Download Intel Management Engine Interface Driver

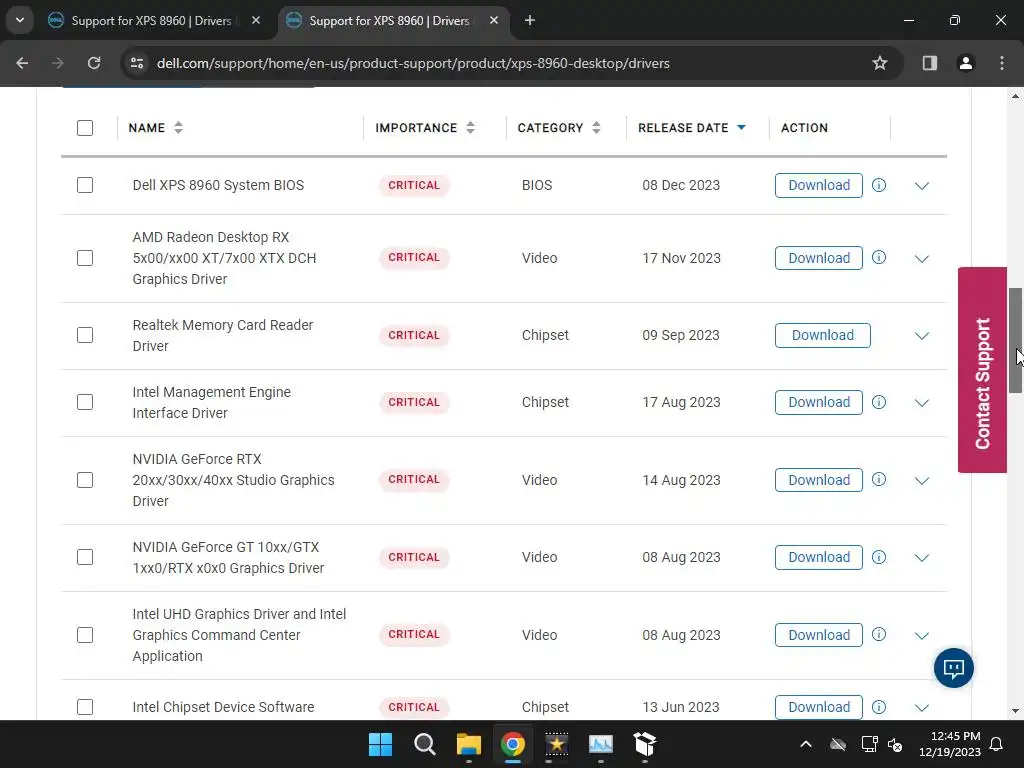point(818,402)
